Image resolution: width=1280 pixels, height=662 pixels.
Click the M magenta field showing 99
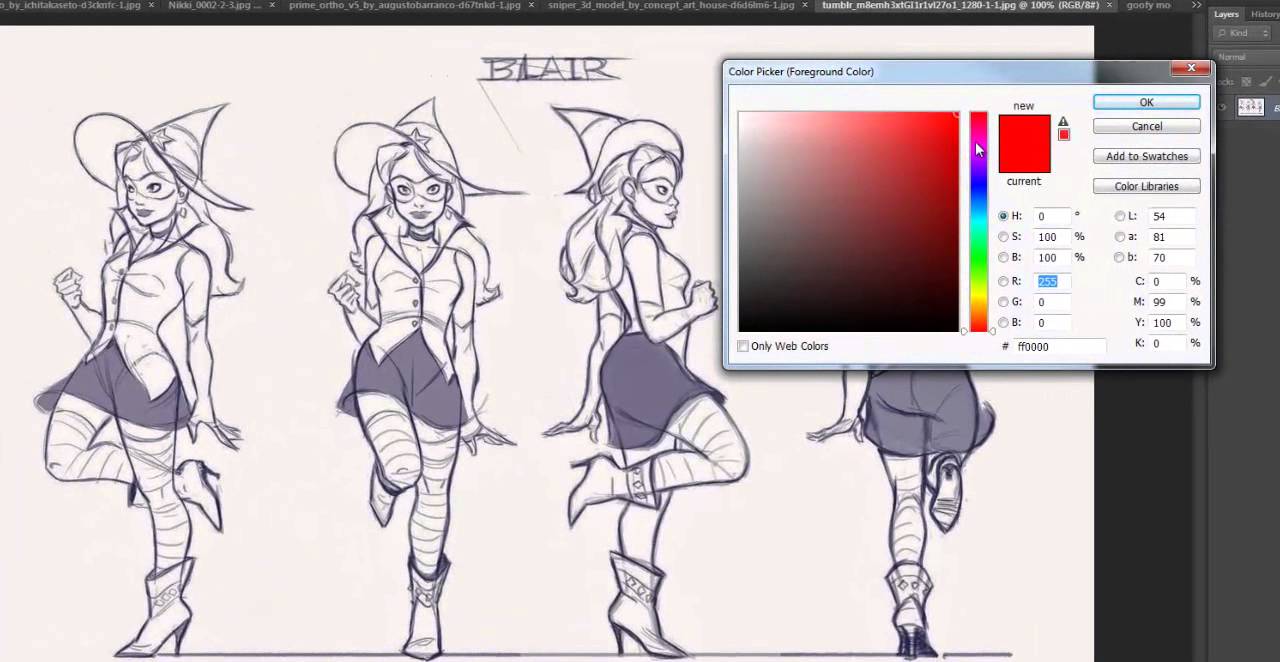click(x=1167, y=302)
